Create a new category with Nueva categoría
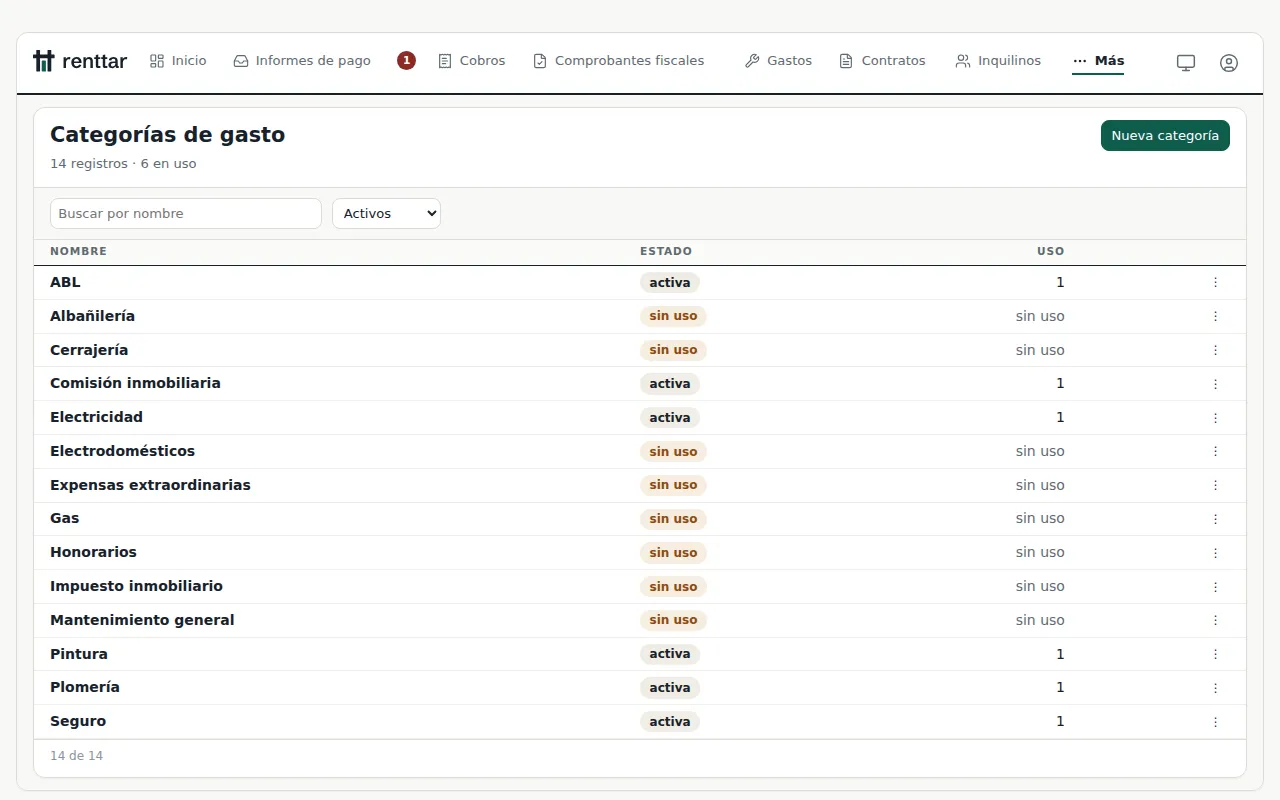This screenshot has width=1280, height=800. 1165,136
